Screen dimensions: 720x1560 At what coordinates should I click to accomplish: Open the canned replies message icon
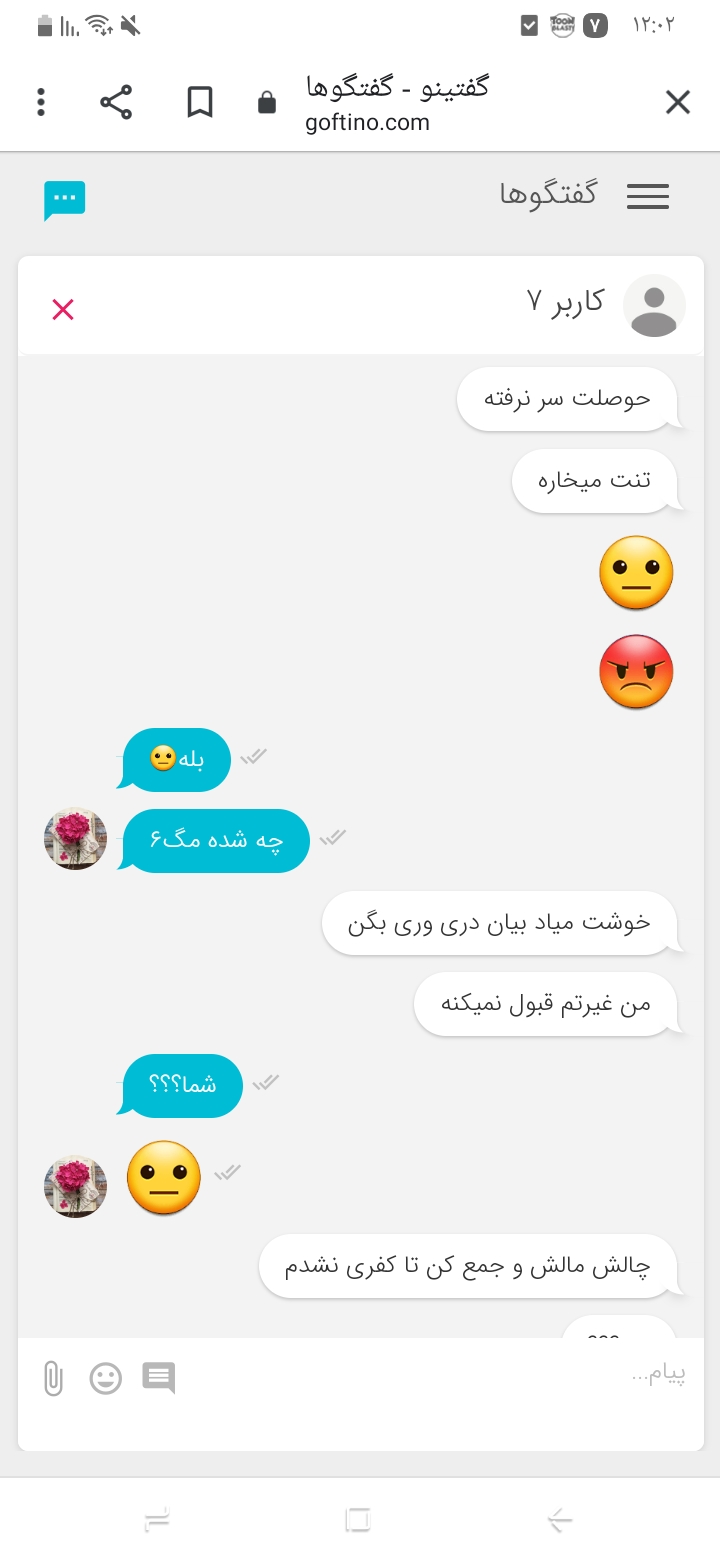pos(158,1378)
